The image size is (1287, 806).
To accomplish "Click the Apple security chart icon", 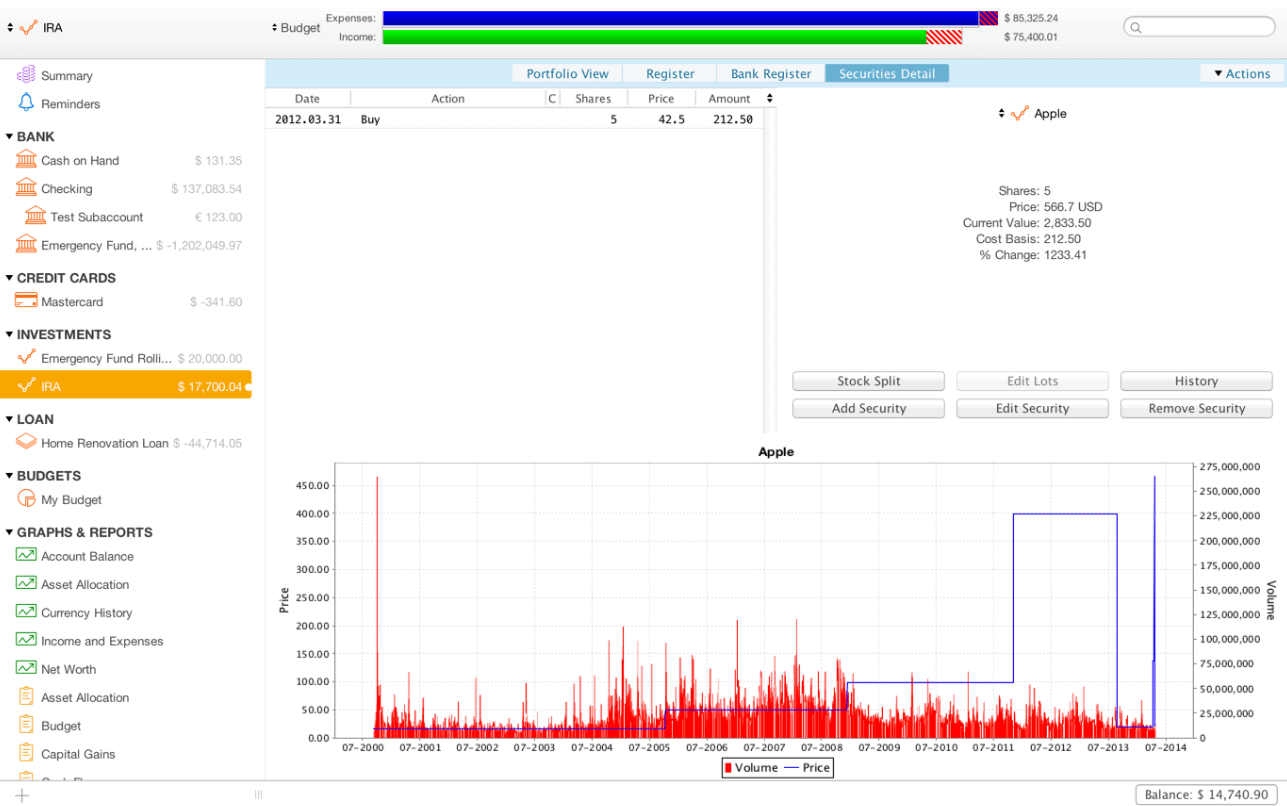I will (x=1019, y=114).
